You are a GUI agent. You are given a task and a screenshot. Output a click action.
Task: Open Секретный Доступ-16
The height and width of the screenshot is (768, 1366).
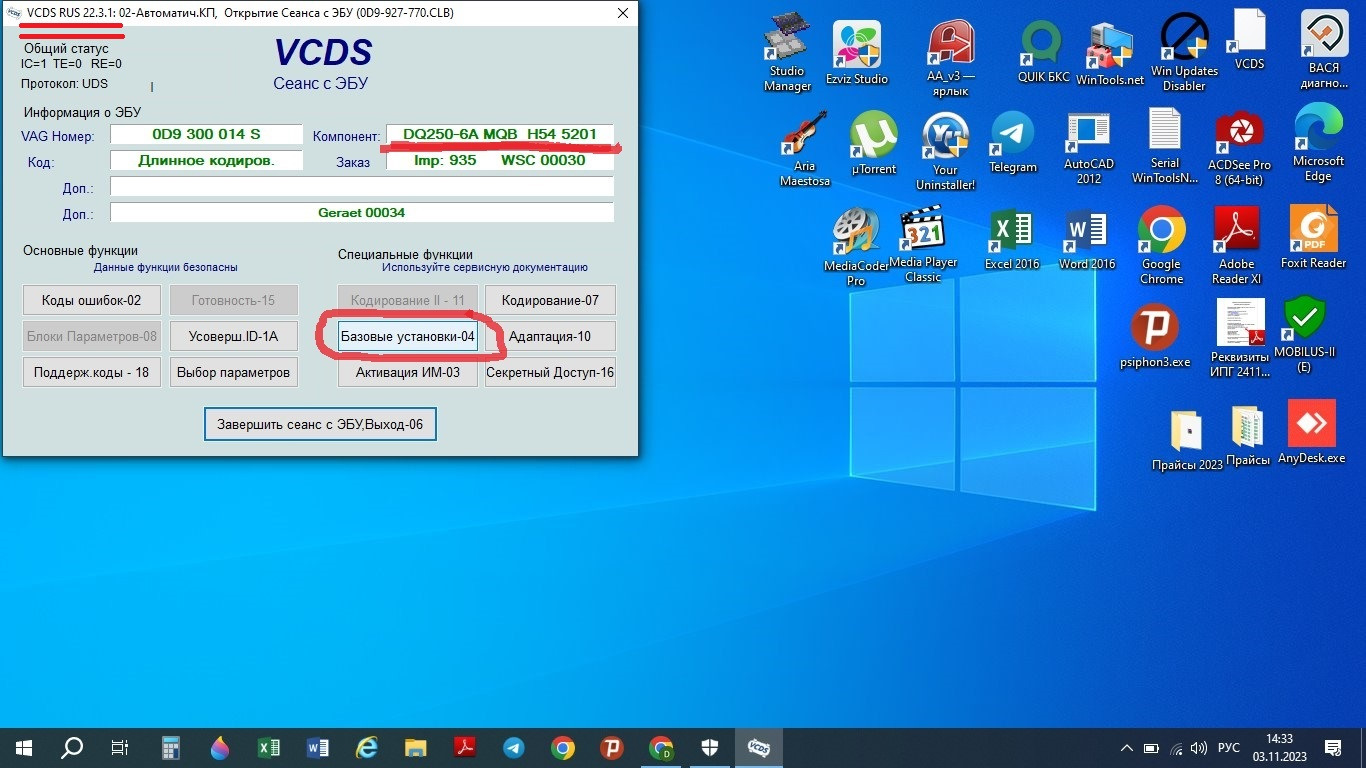(550, 372)
